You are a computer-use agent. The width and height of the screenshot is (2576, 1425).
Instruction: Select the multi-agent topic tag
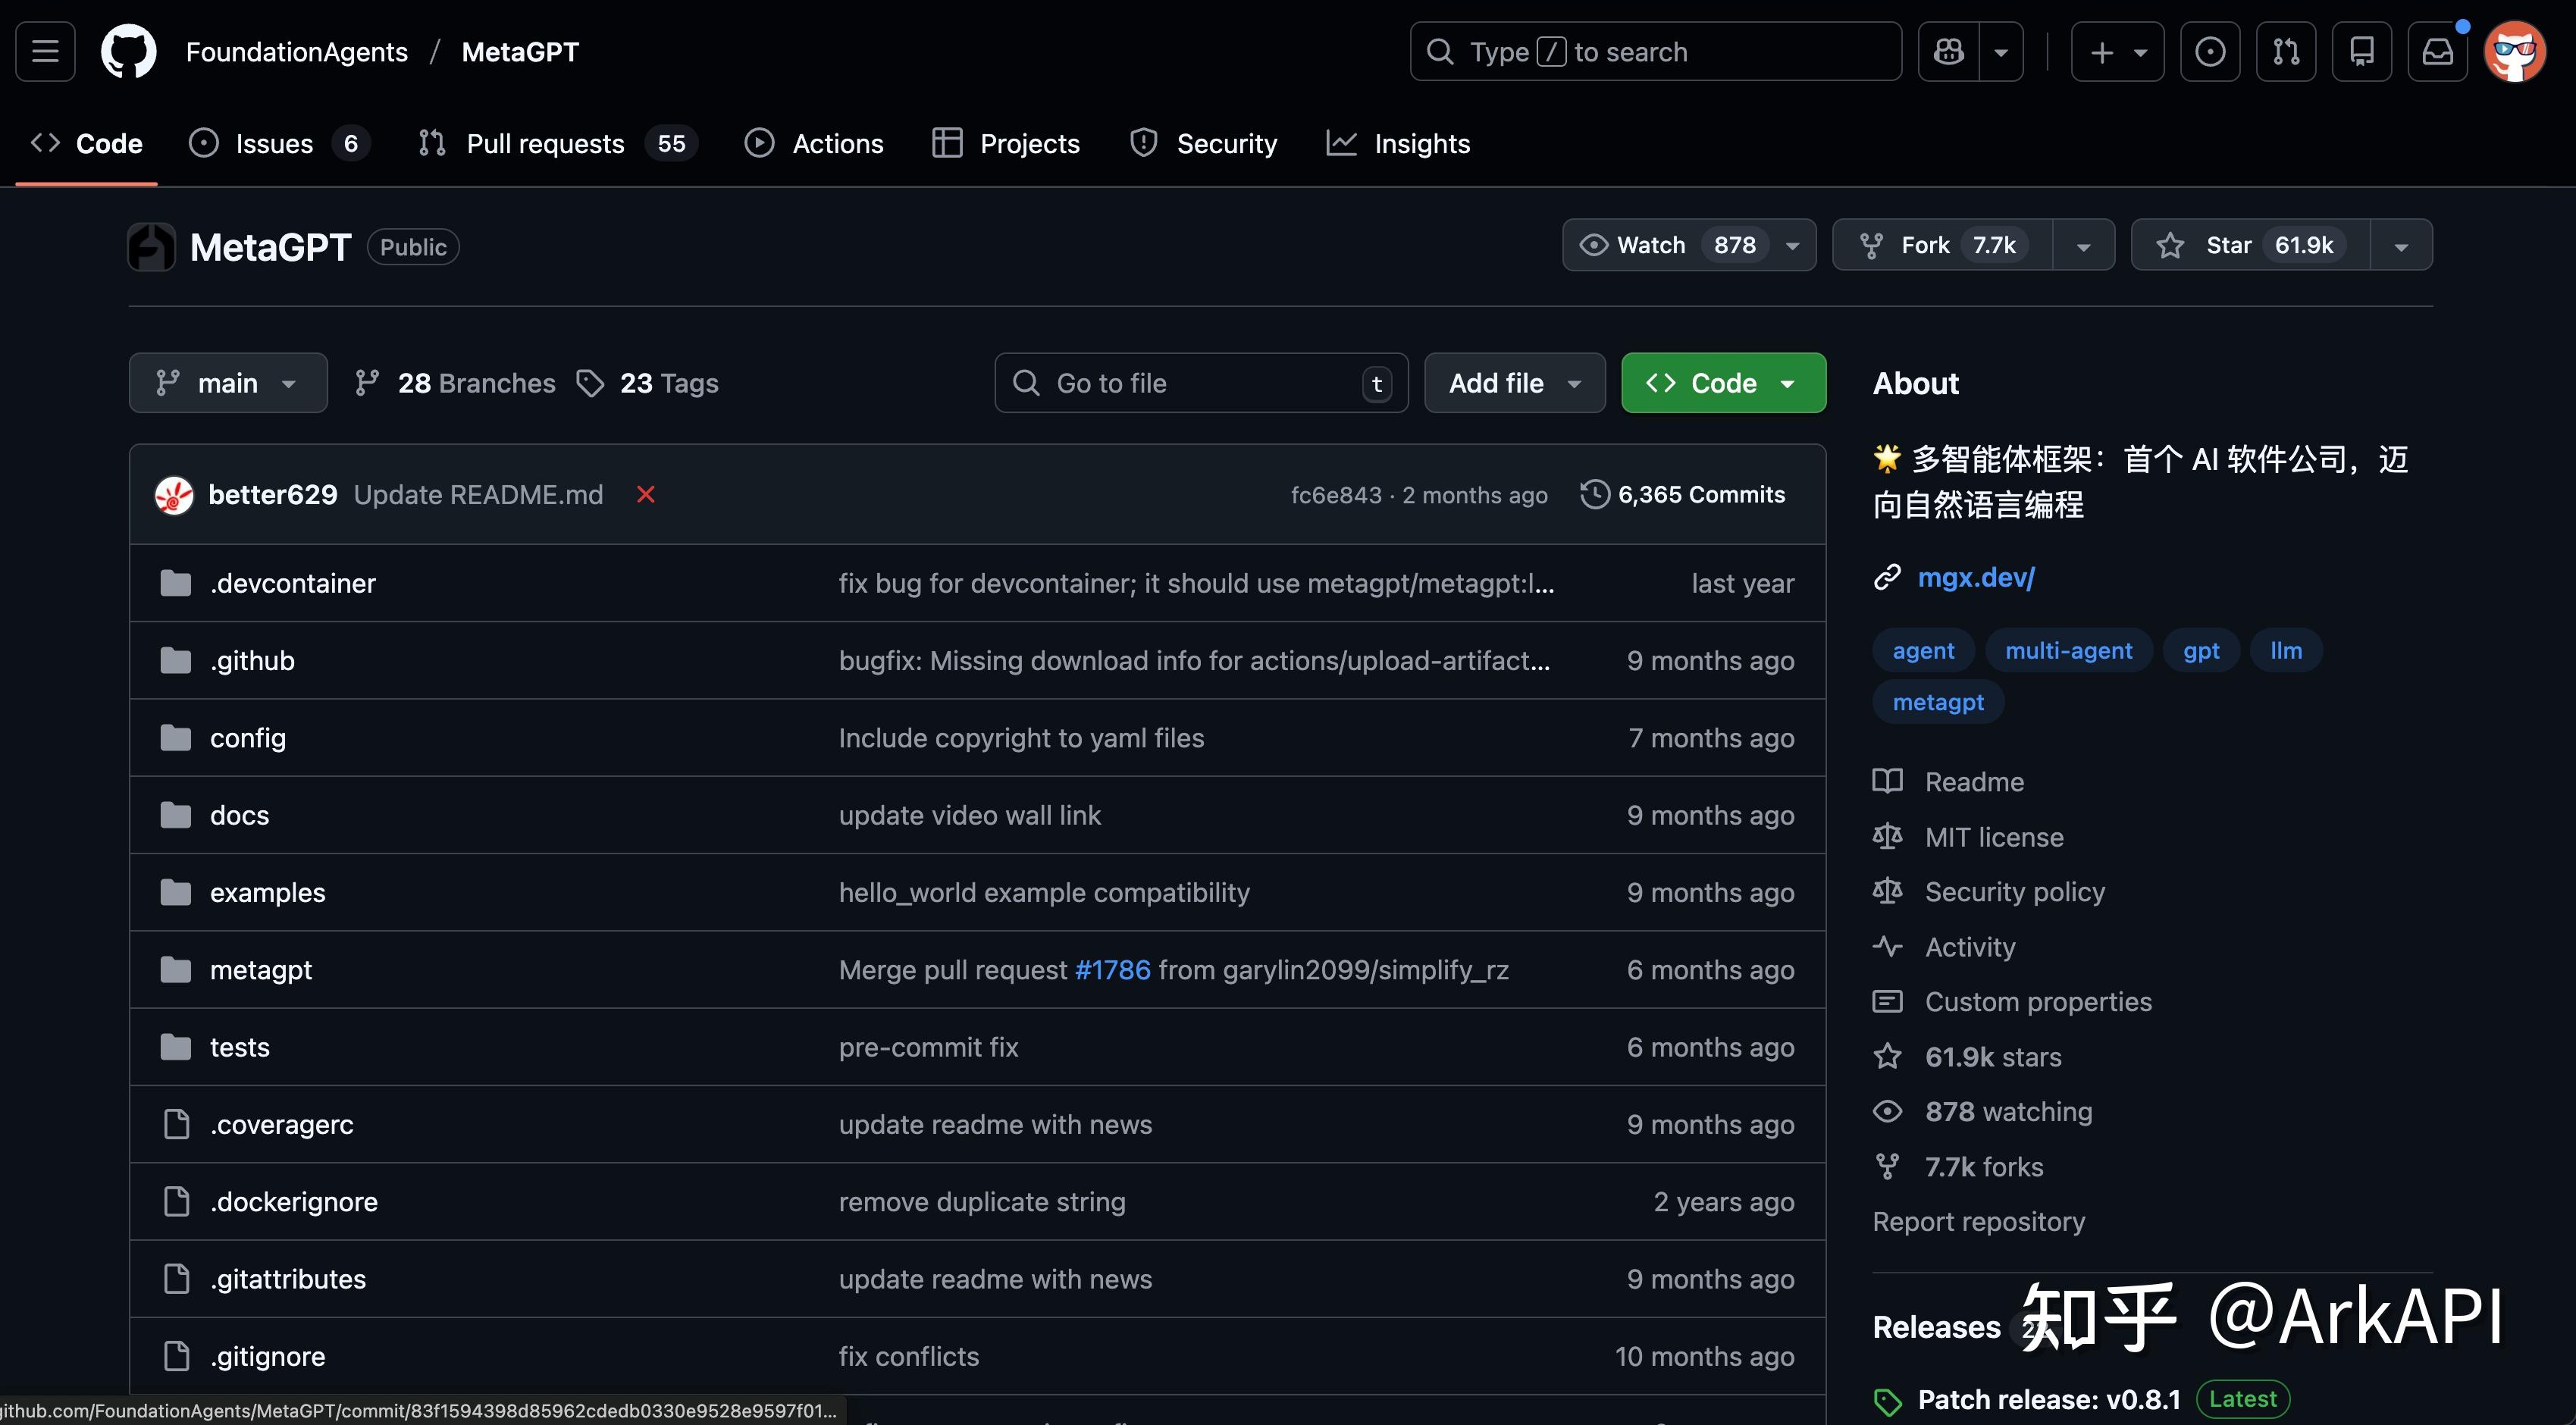point(2068,650)
